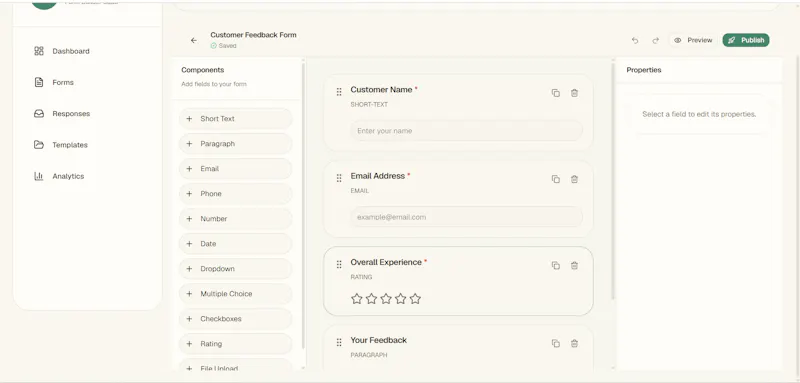Viewport: 800px width, 383px height.
Task: Delete the Your Feedback field
Action: (x=574, y=343)
